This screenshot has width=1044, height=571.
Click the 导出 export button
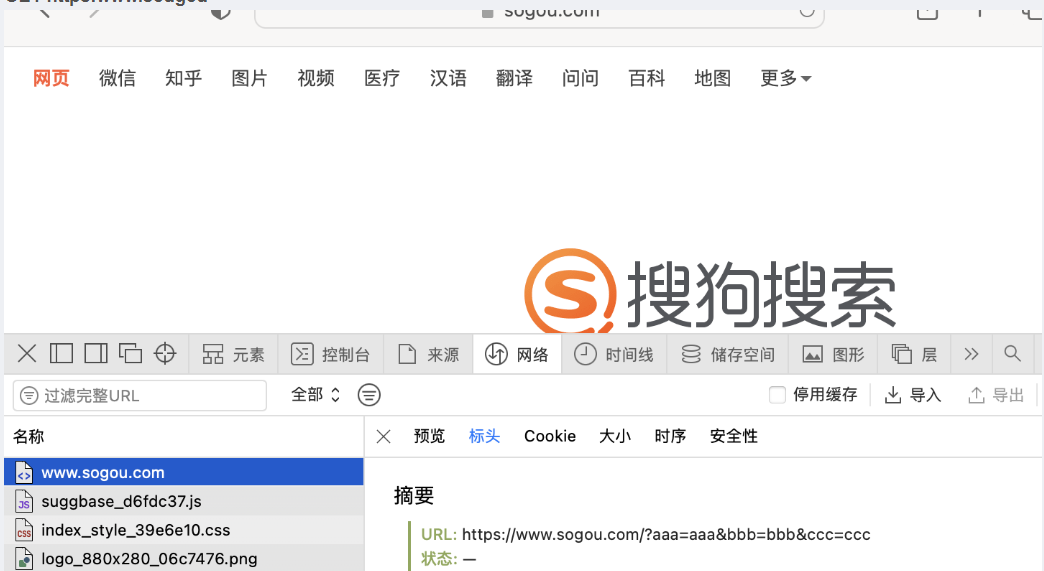(995, 395)
